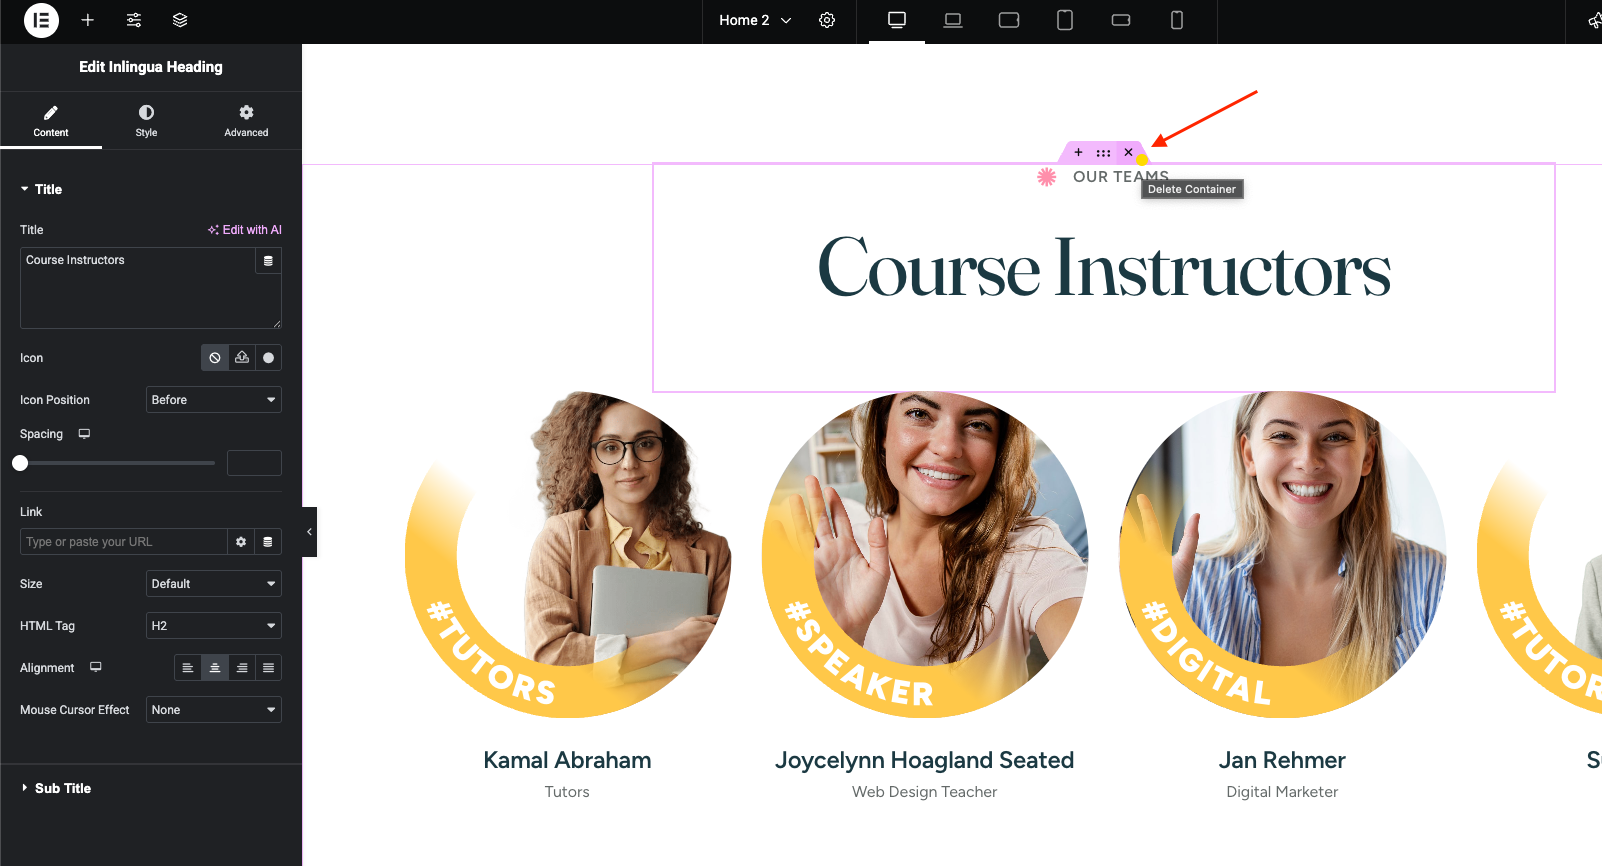
Task: Switch to the Style tab
Action: click(146, 120)
